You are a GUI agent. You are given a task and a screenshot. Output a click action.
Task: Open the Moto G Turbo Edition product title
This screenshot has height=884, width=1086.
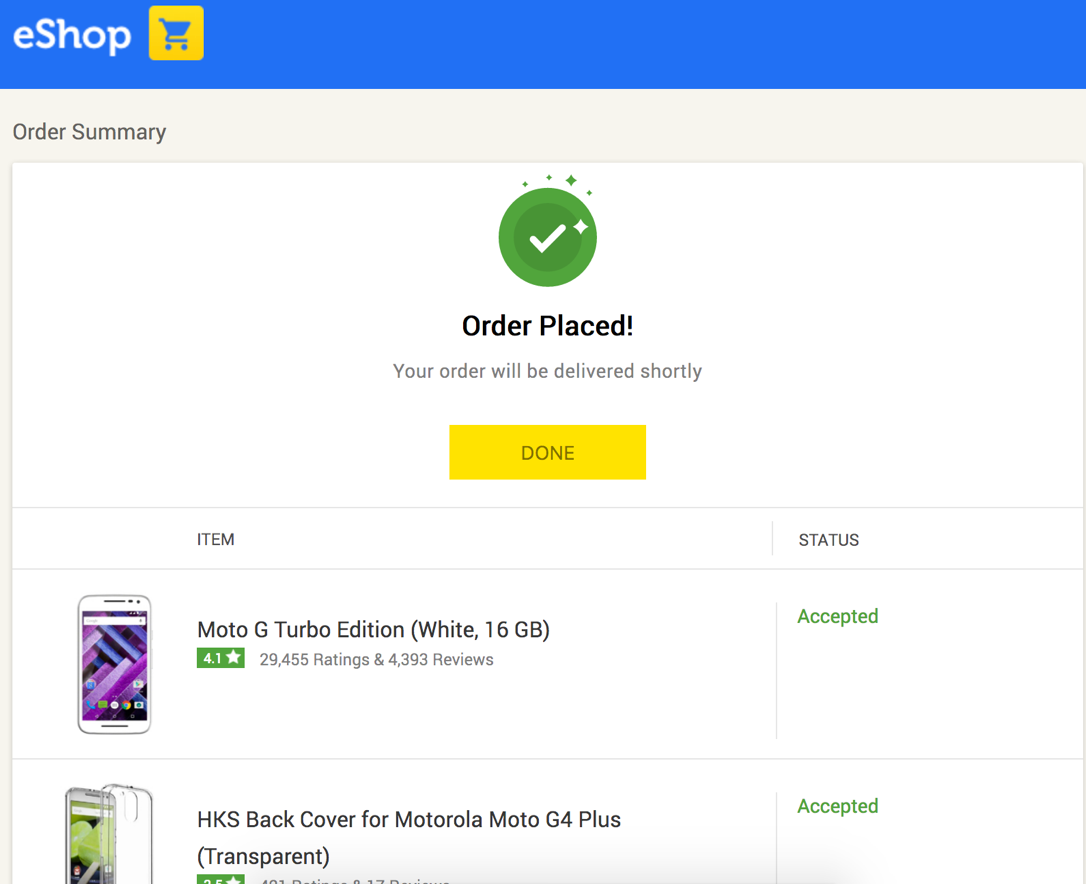click(373, 629)
